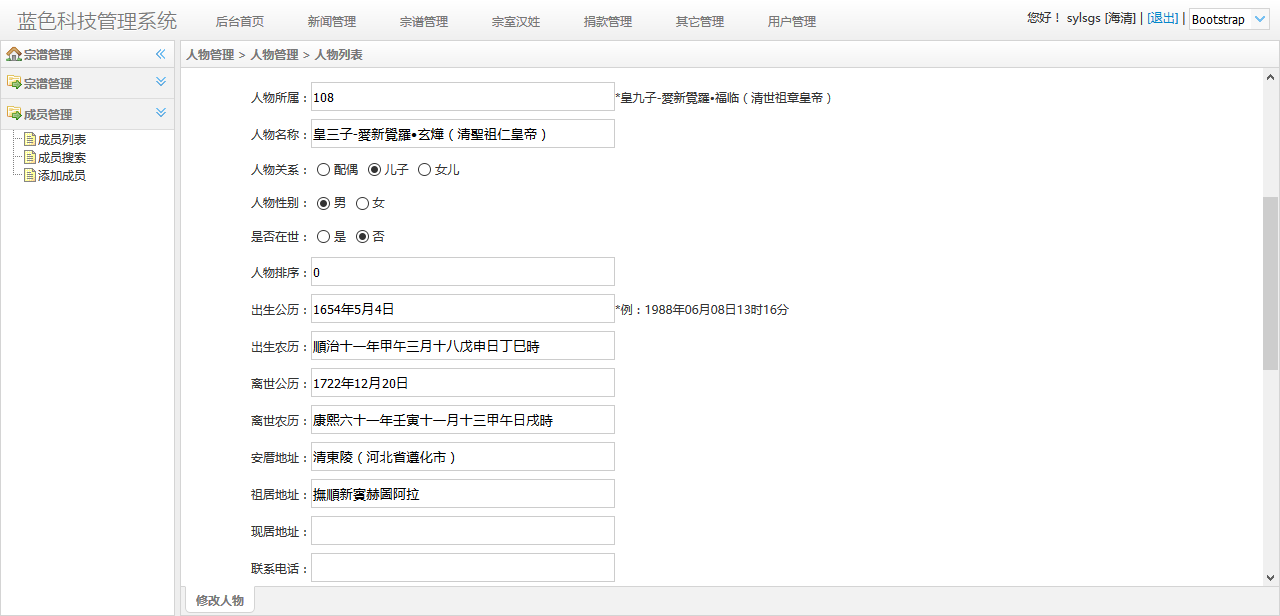Click the folder icon next to 成员管理
Viewport: 1280px width, 616px height.
point(14,114)
